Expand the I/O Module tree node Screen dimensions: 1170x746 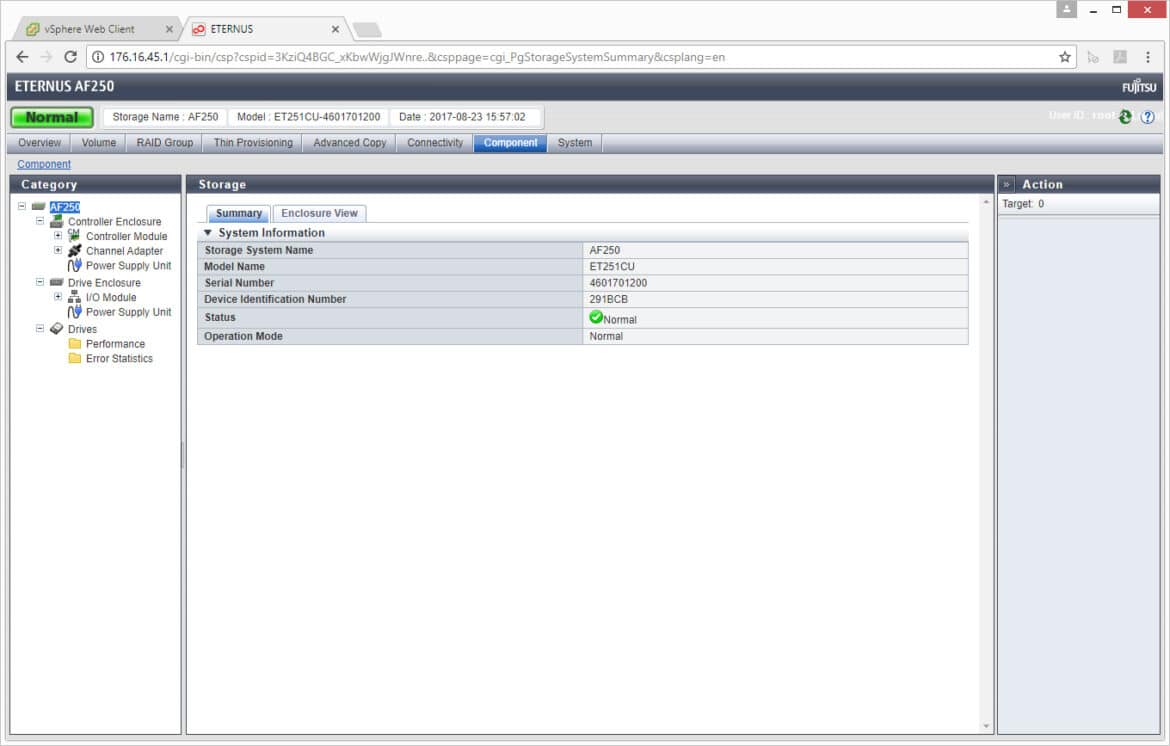pos(57,296)
